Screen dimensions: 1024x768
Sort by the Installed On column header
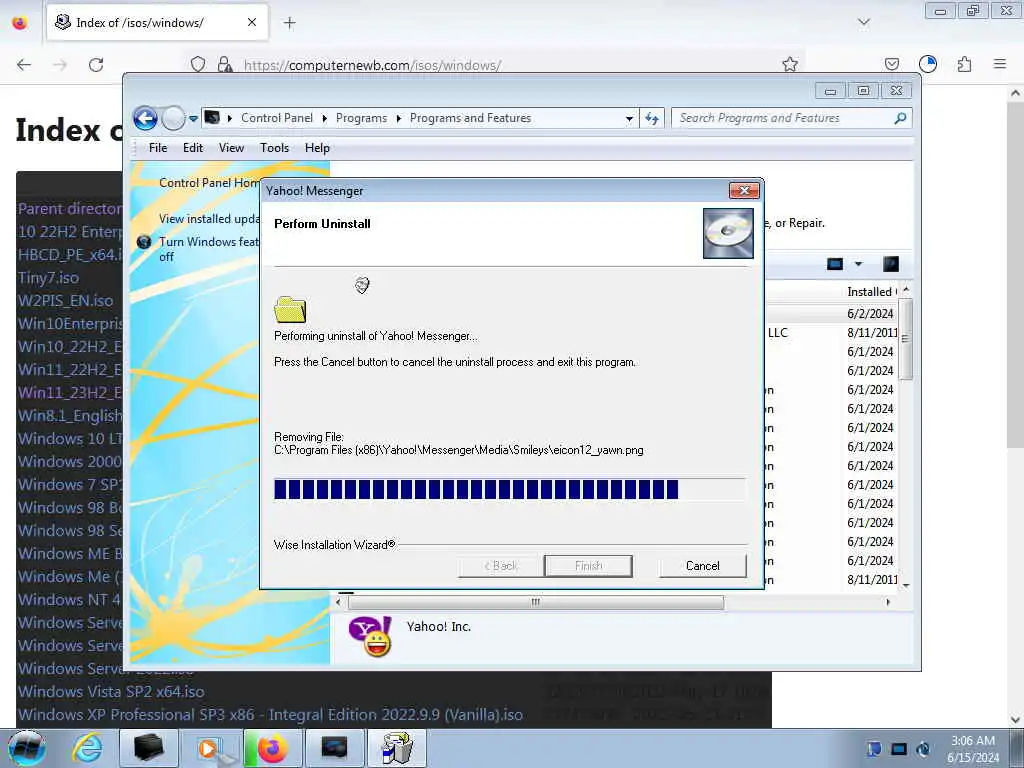click(871, 291)
